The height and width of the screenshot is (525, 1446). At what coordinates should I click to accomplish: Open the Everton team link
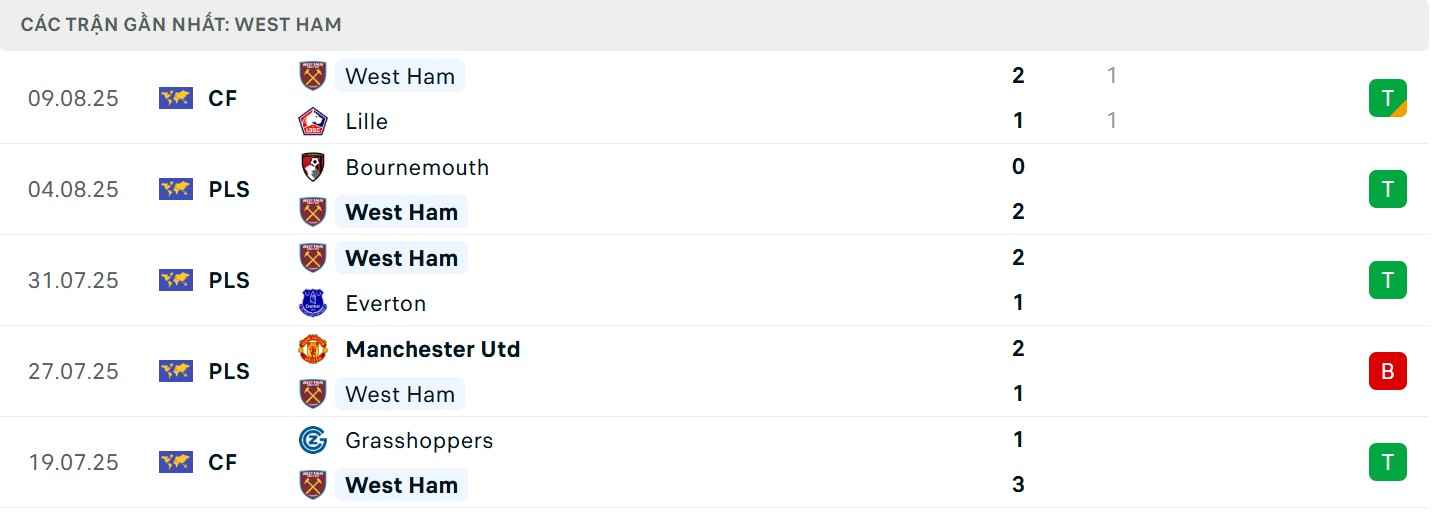[x=385, y=303]
